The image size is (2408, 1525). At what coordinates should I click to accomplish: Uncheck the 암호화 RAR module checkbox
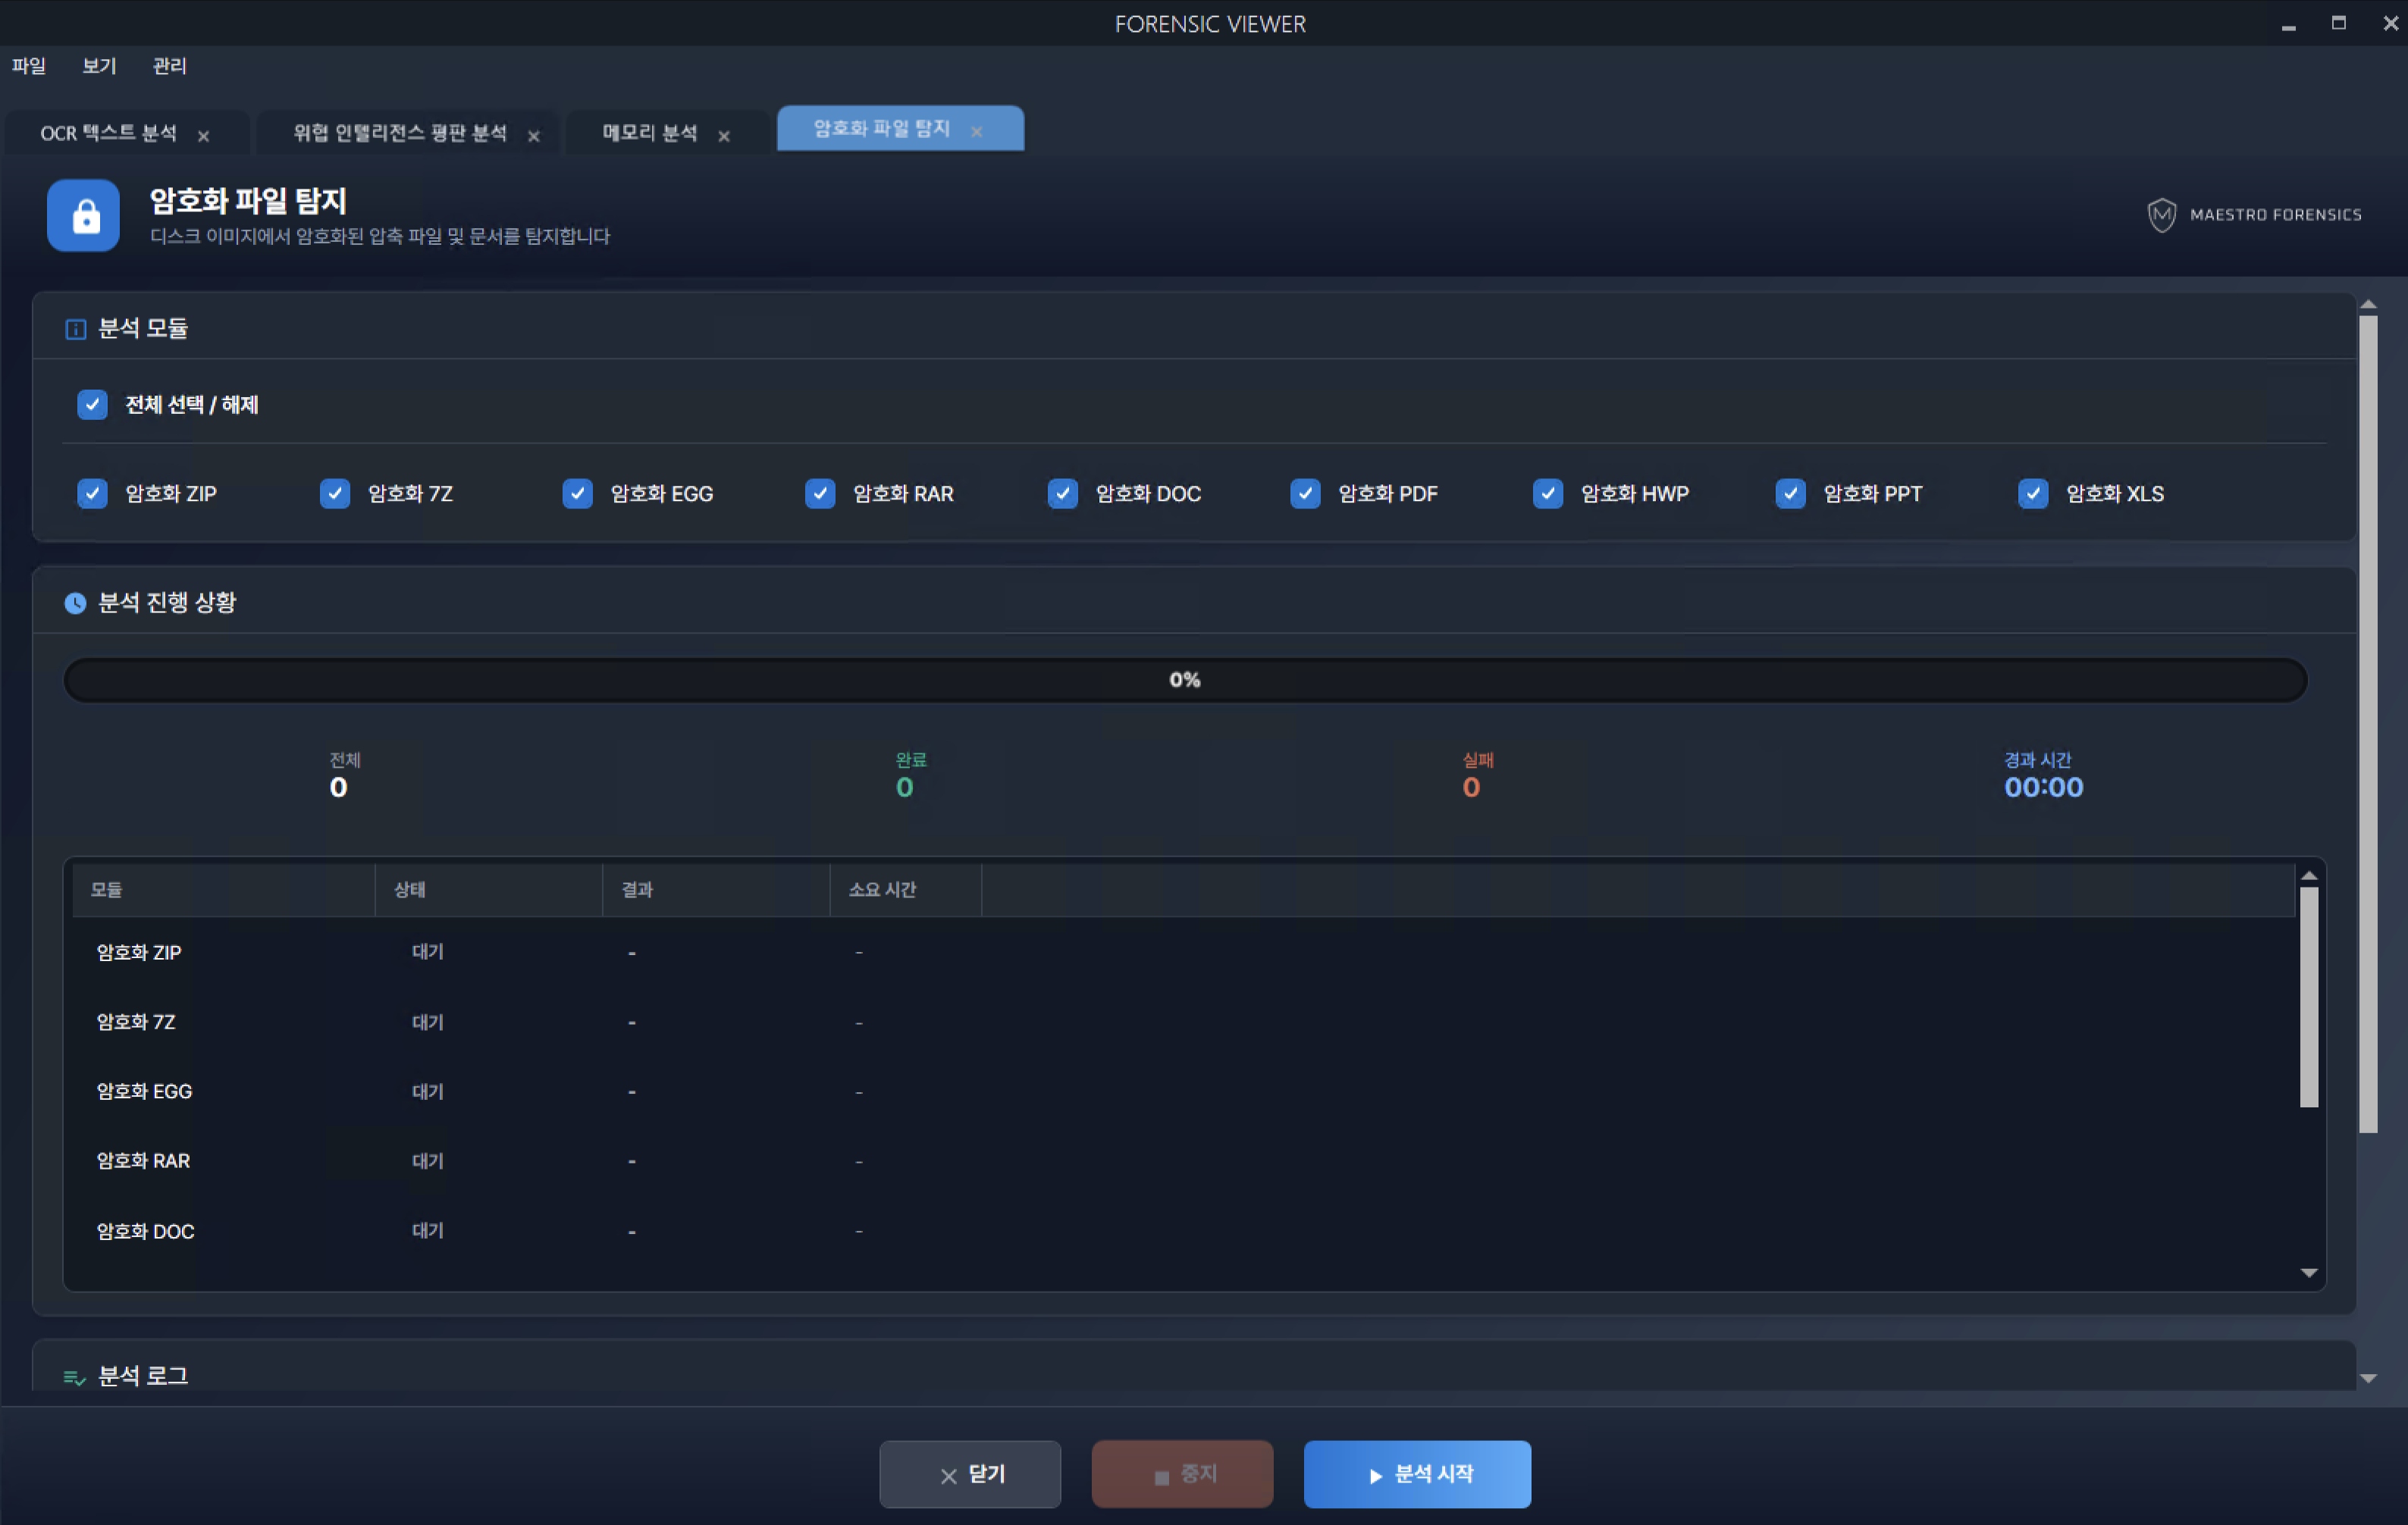tap(820, 493)
